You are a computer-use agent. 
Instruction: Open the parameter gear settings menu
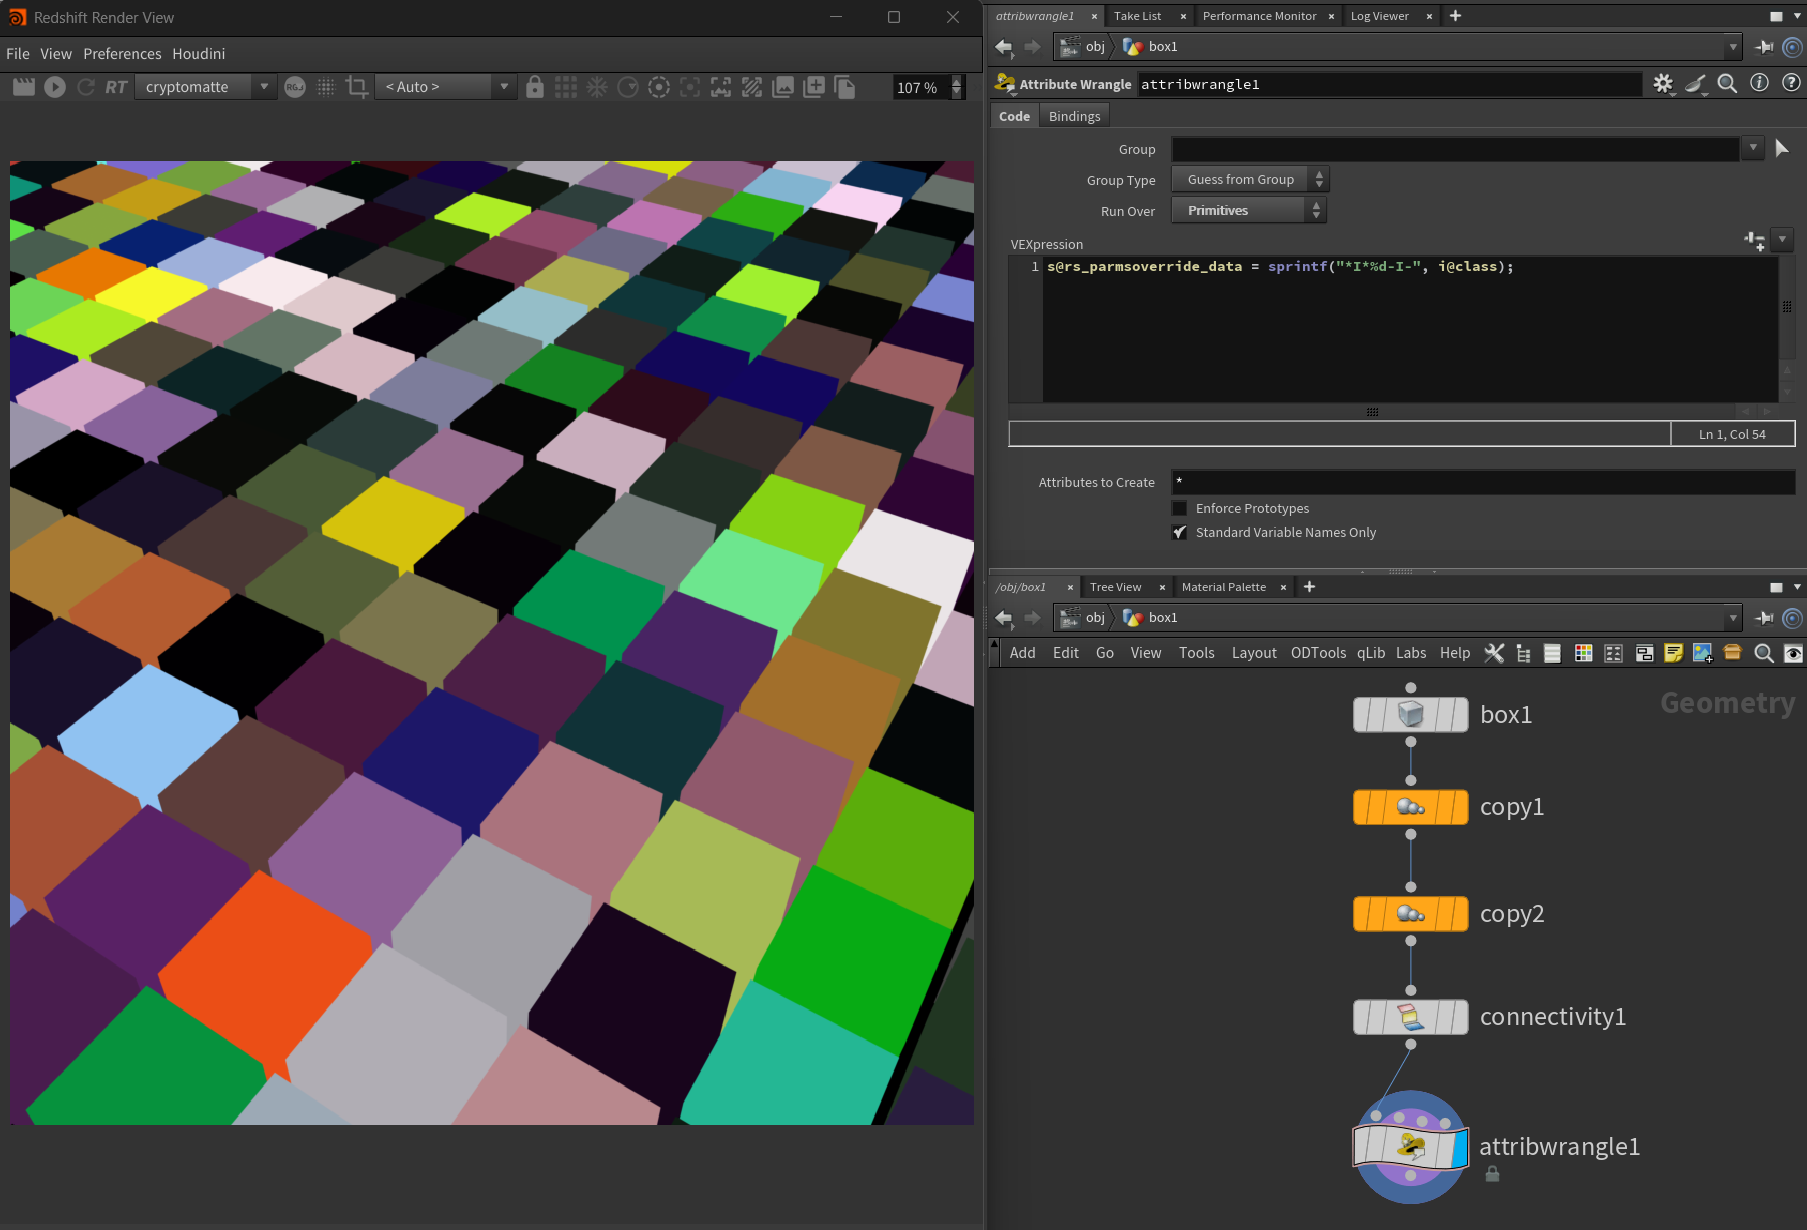(1662, 84)
